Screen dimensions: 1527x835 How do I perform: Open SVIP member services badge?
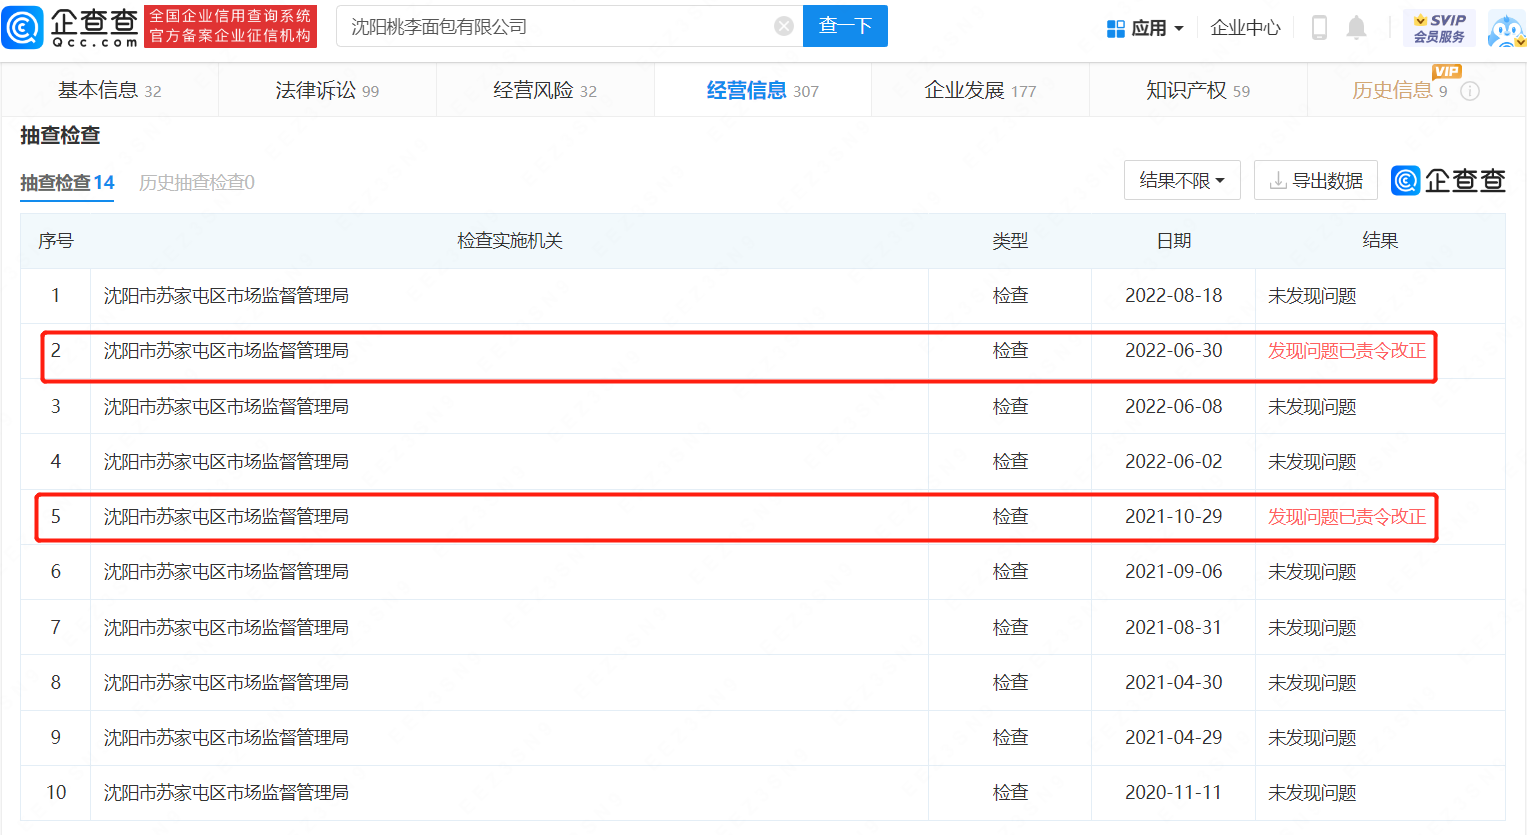coord(1439,28)
